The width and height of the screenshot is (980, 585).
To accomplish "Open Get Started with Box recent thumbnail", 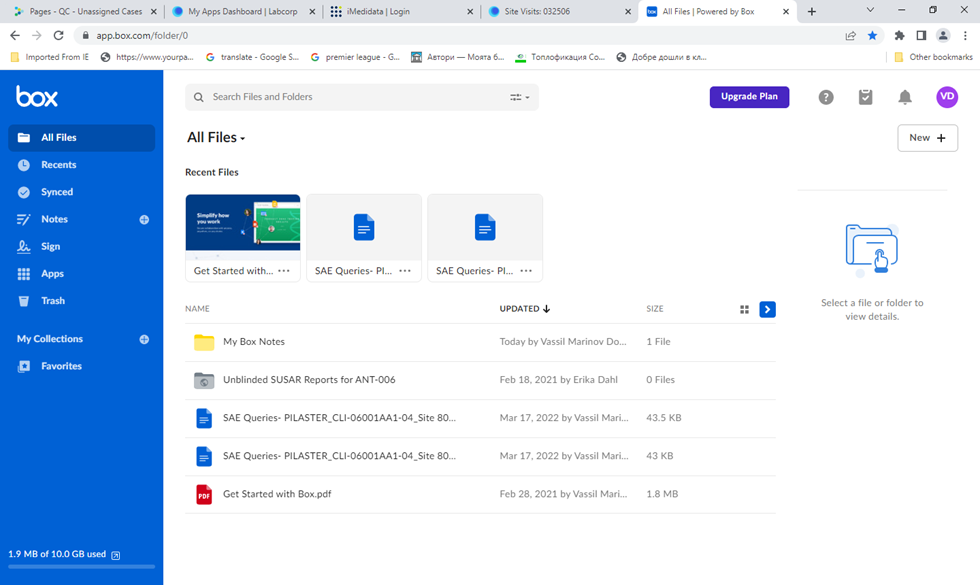I will pyautogui.click(x=242, y=228).
